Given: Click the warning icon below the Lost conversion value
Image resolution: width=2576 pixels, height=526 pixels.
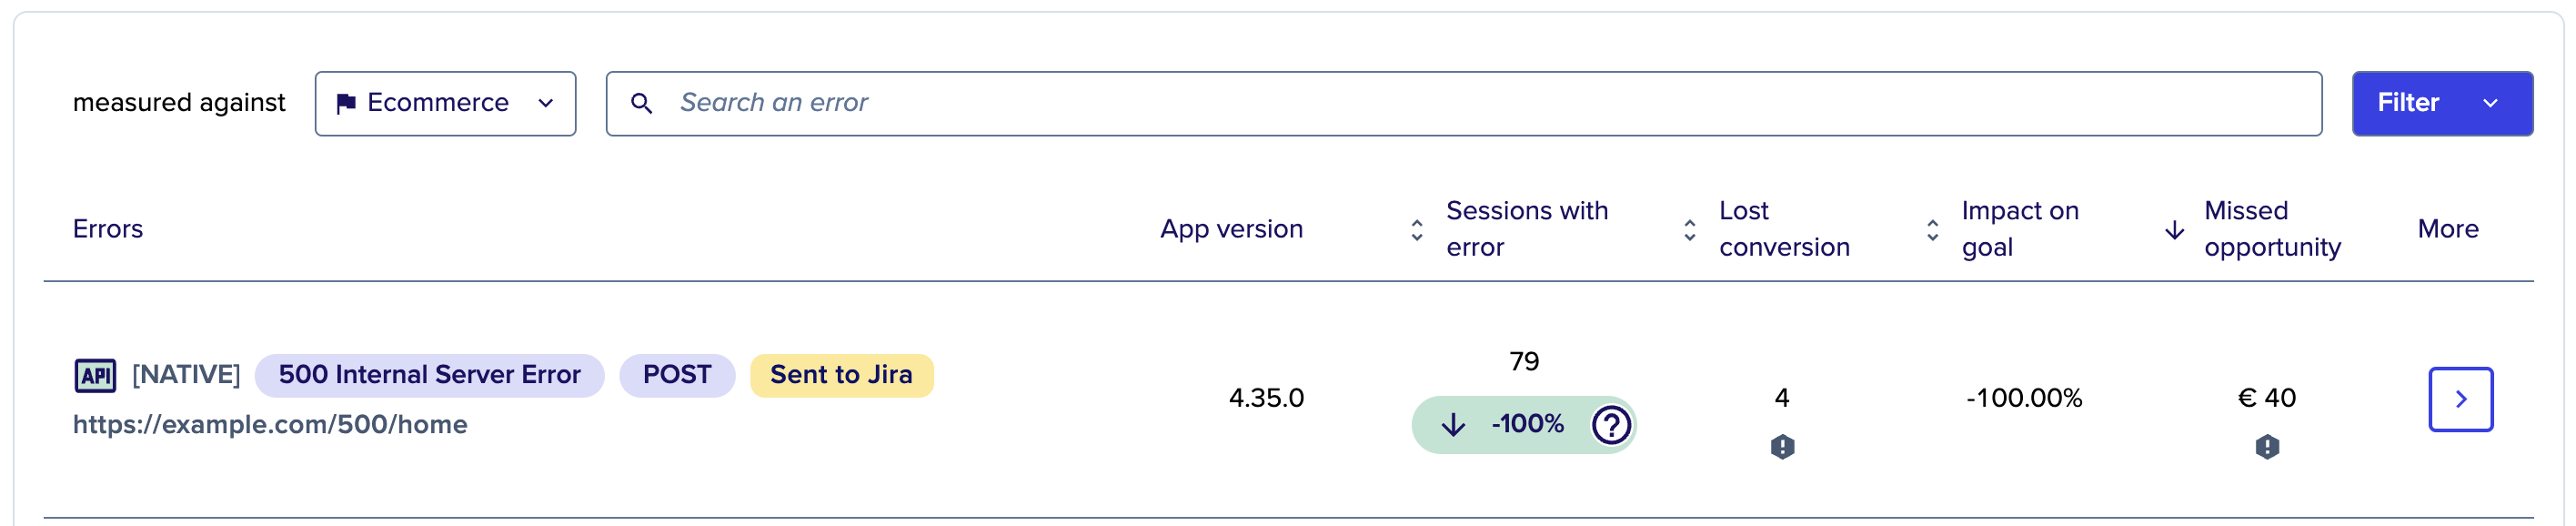Looking at the screenshot, I should coord(1782,447).
